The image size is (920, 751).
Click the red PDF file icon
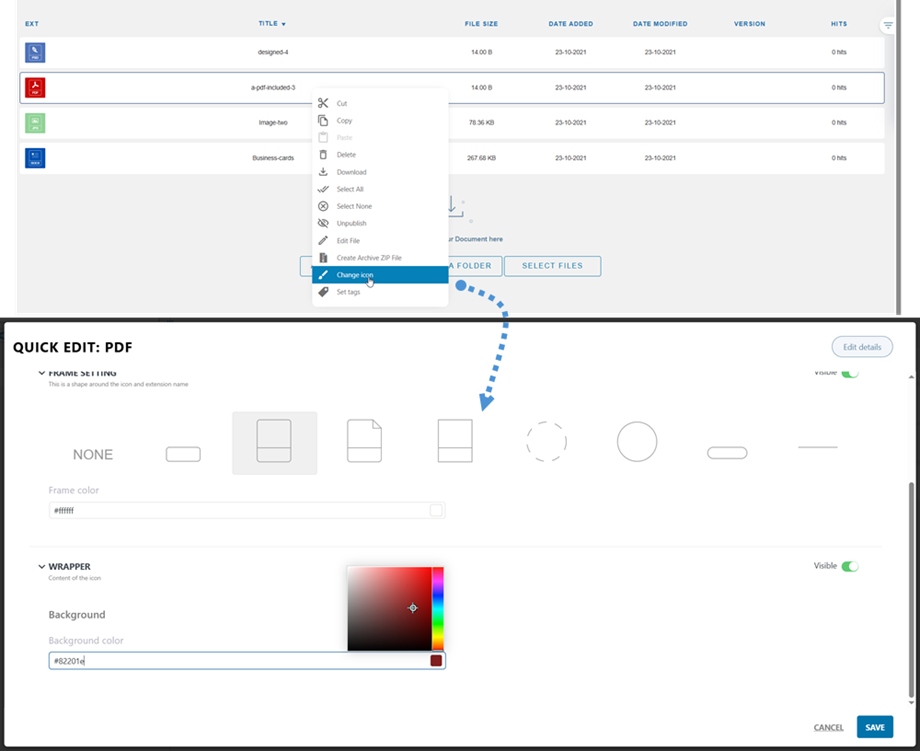pos(35,88)
